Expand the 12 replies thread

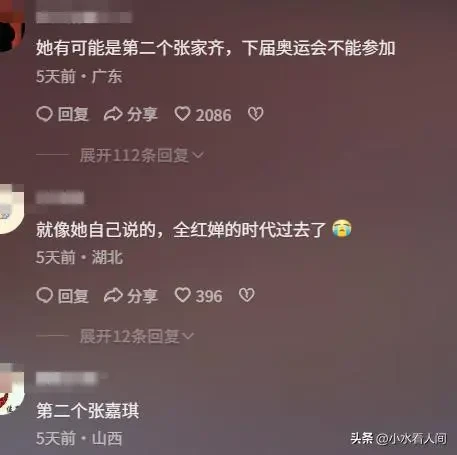tap(137, 336)
